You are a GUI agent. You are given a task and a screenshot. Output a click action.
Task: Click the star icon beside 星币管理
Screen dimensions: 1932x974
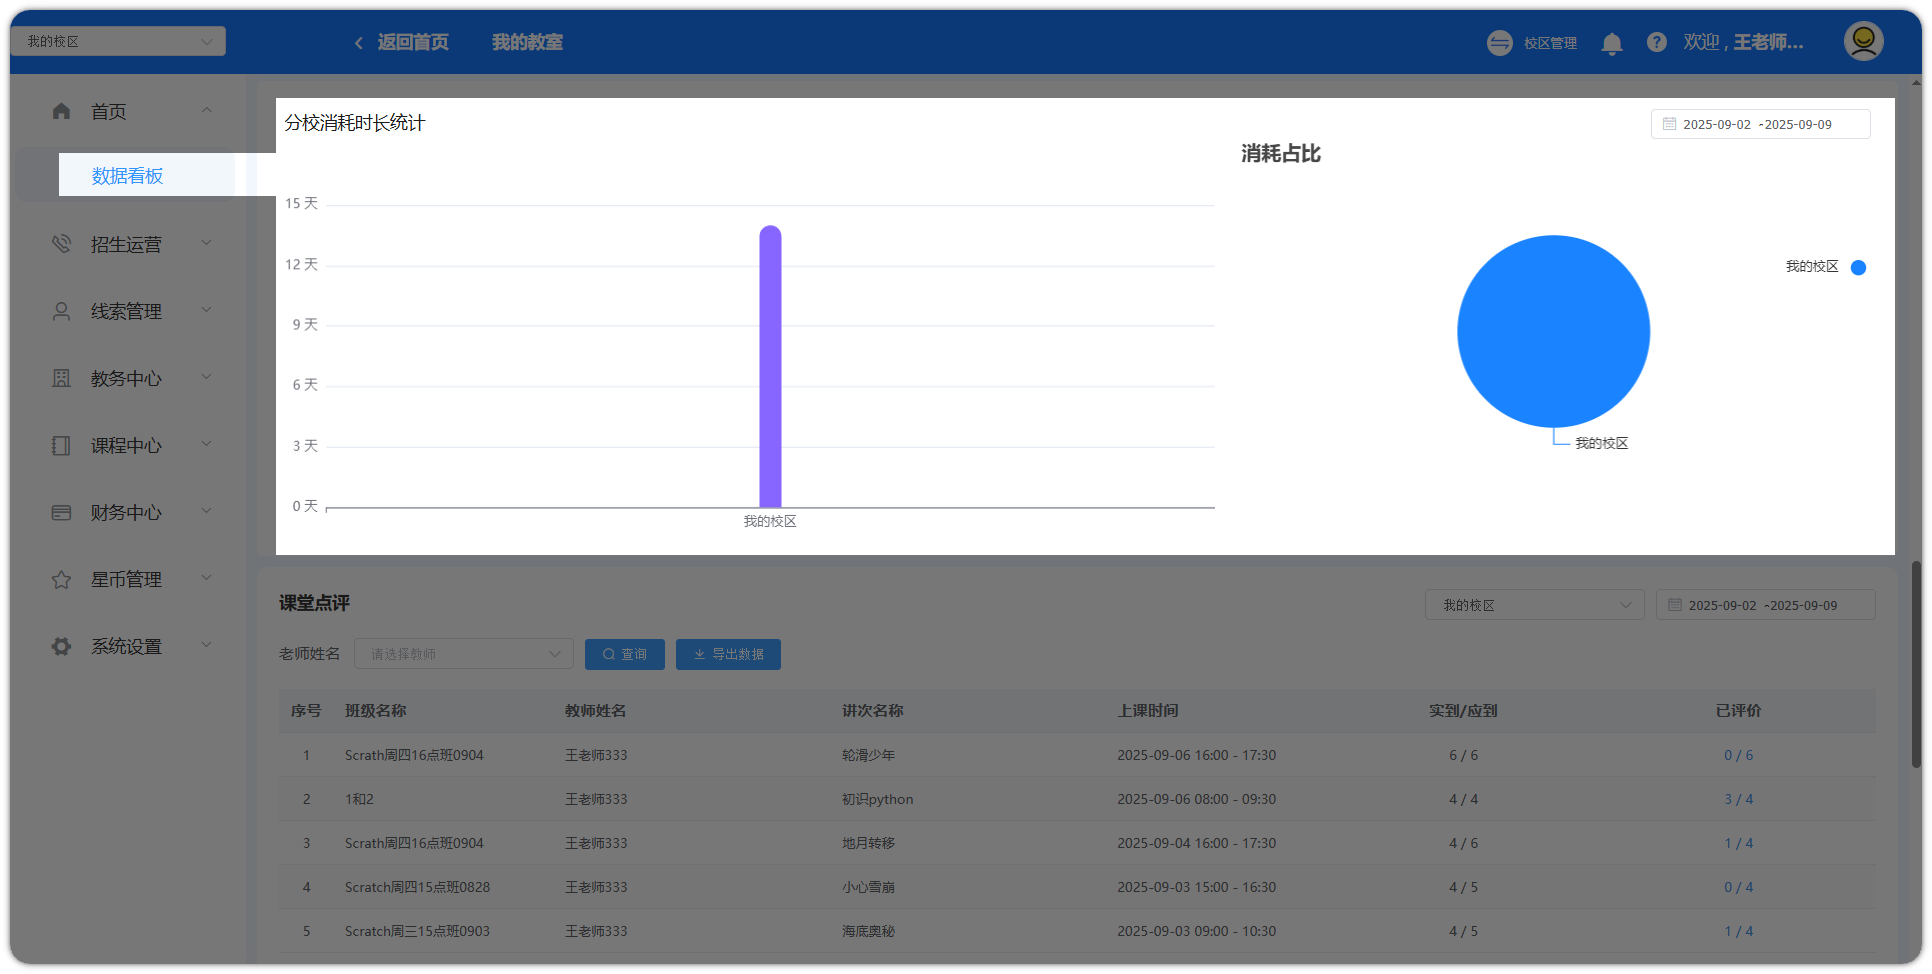point(61,579)
